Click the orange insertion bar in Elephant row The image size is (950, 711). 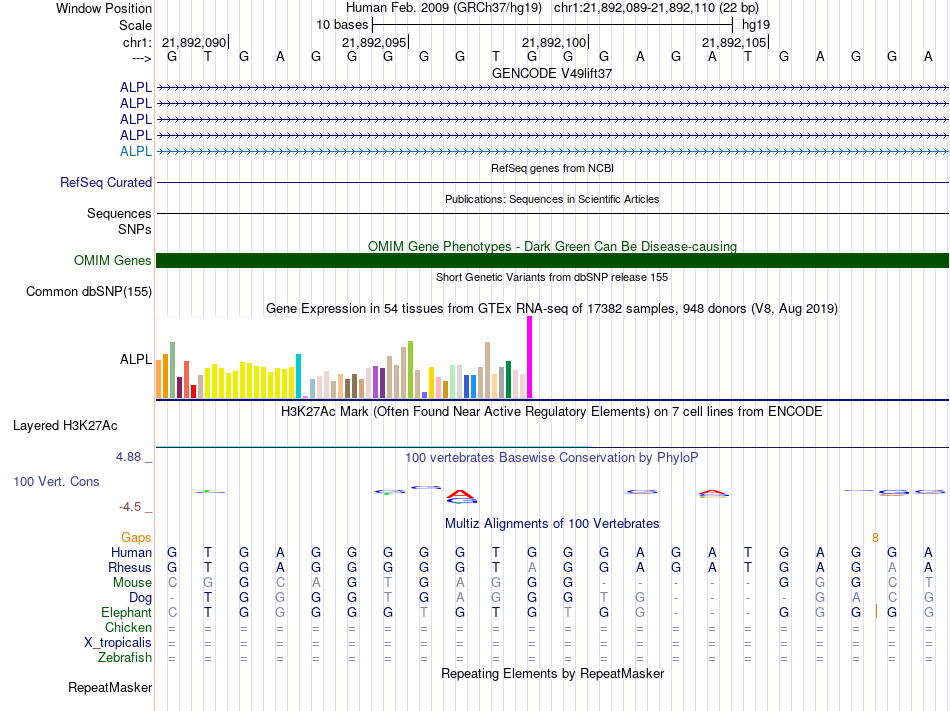click(x=876, y=611)
